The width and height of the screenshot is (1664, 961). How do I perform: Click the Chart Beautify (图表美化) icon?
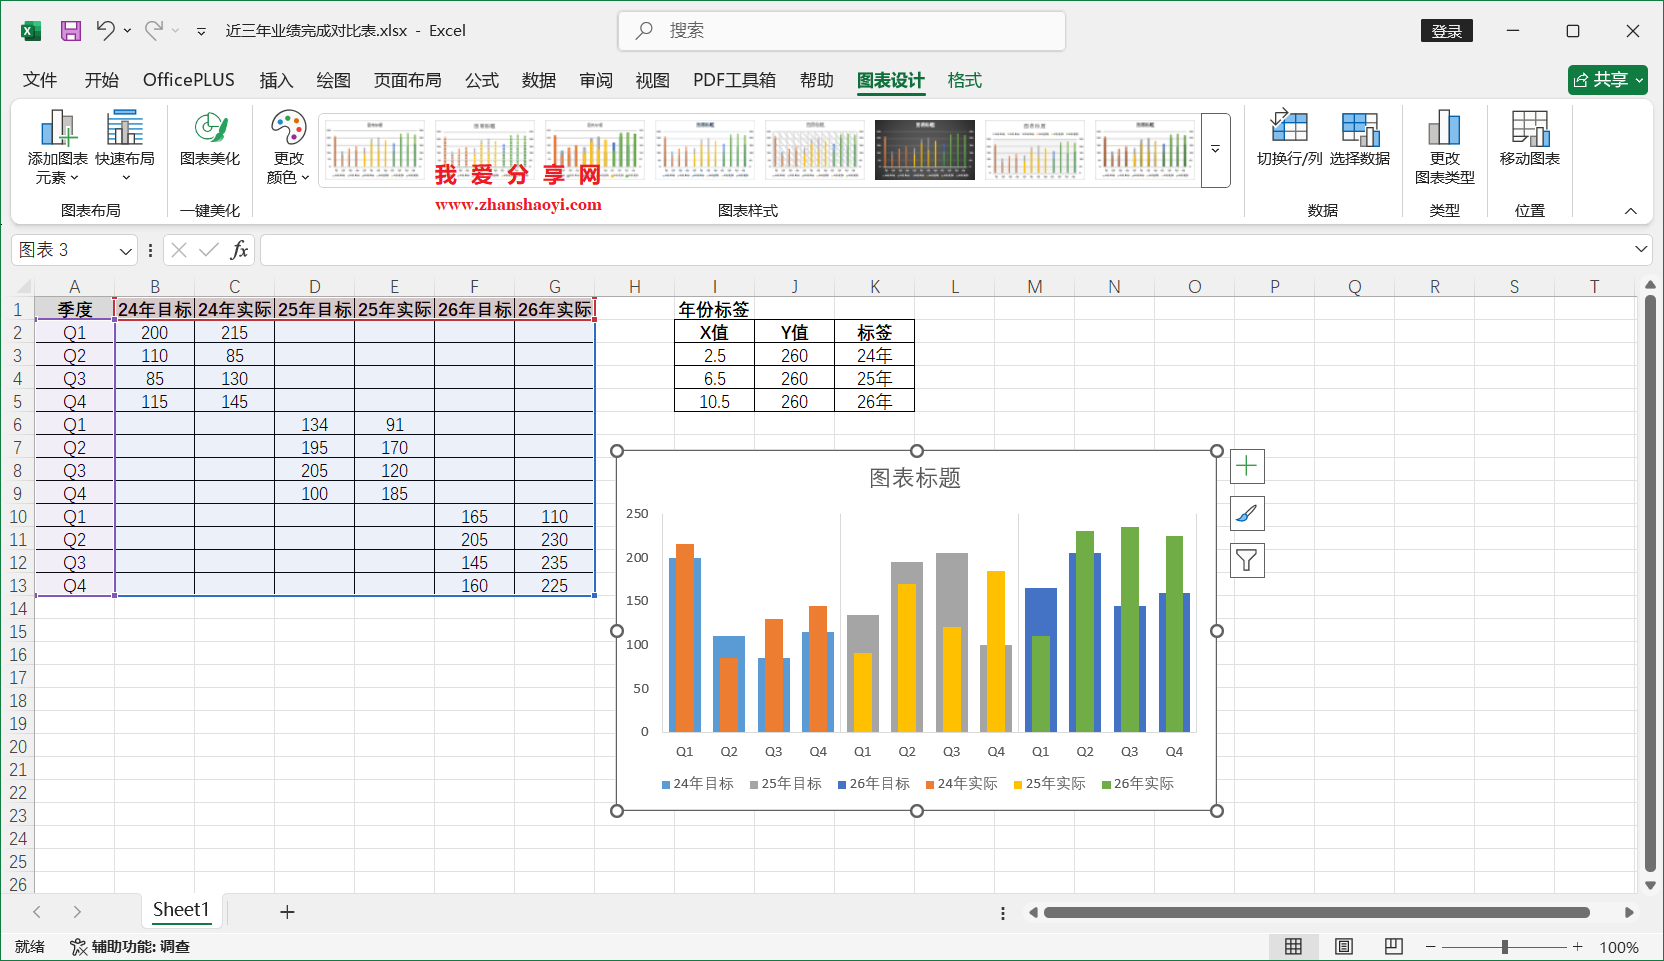click(x=210, y=140)
